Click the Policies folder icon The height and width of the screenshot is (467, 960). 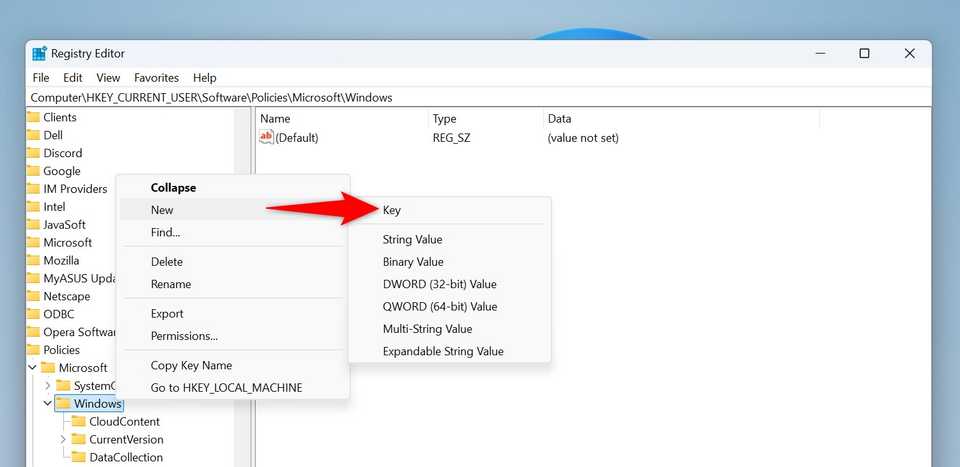click(x=33, y=350)
